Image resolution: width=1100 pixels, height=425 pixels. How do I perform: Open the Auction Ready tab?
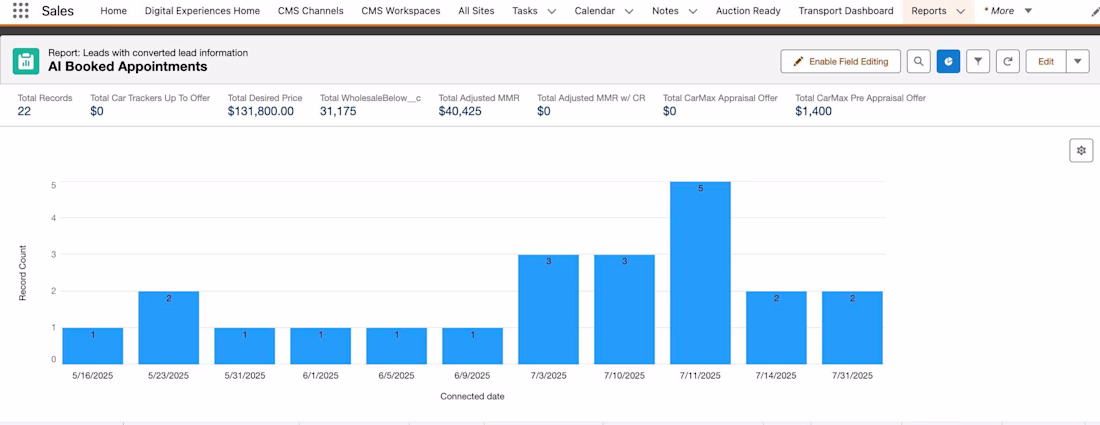[748, 11]
